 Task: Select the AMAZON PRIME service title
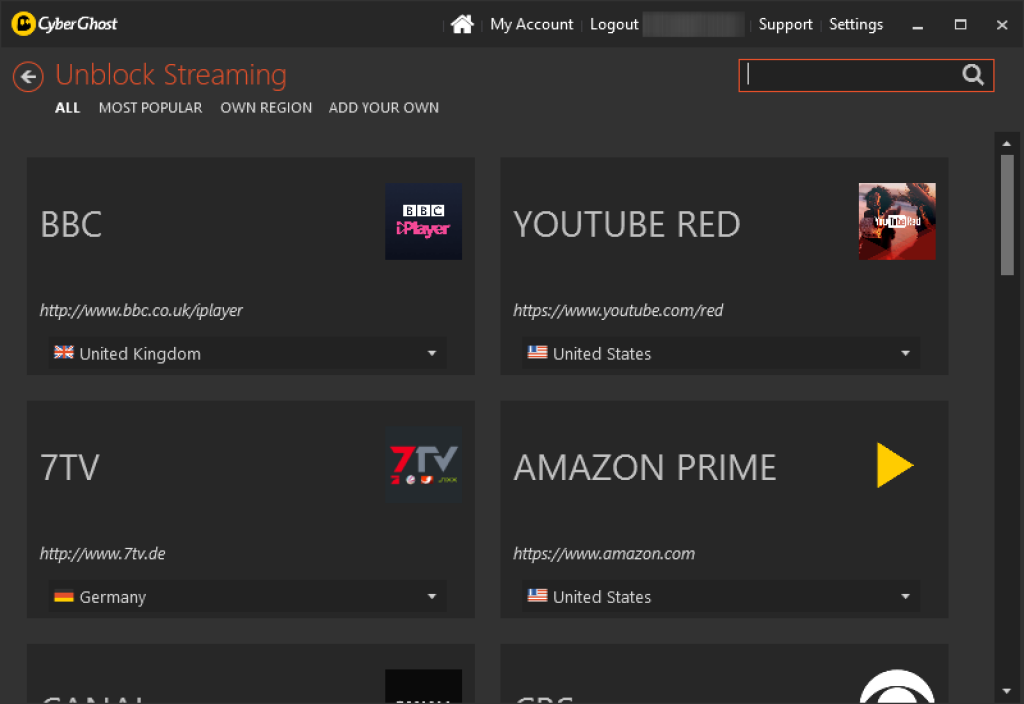click(645, 468)
